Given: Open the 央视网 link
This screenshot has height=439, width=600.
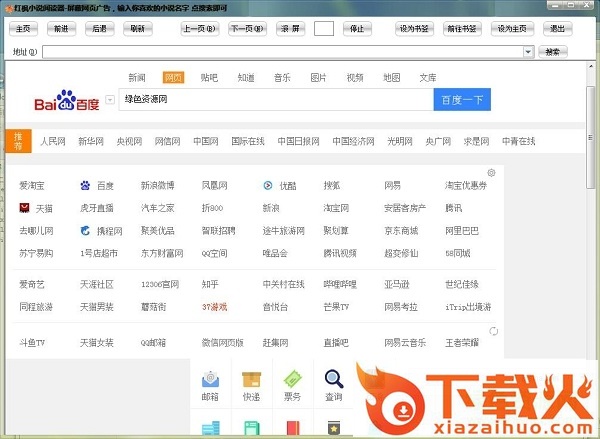Looking at the screenshot, I should pyautogui.click(x=129, y=141).
